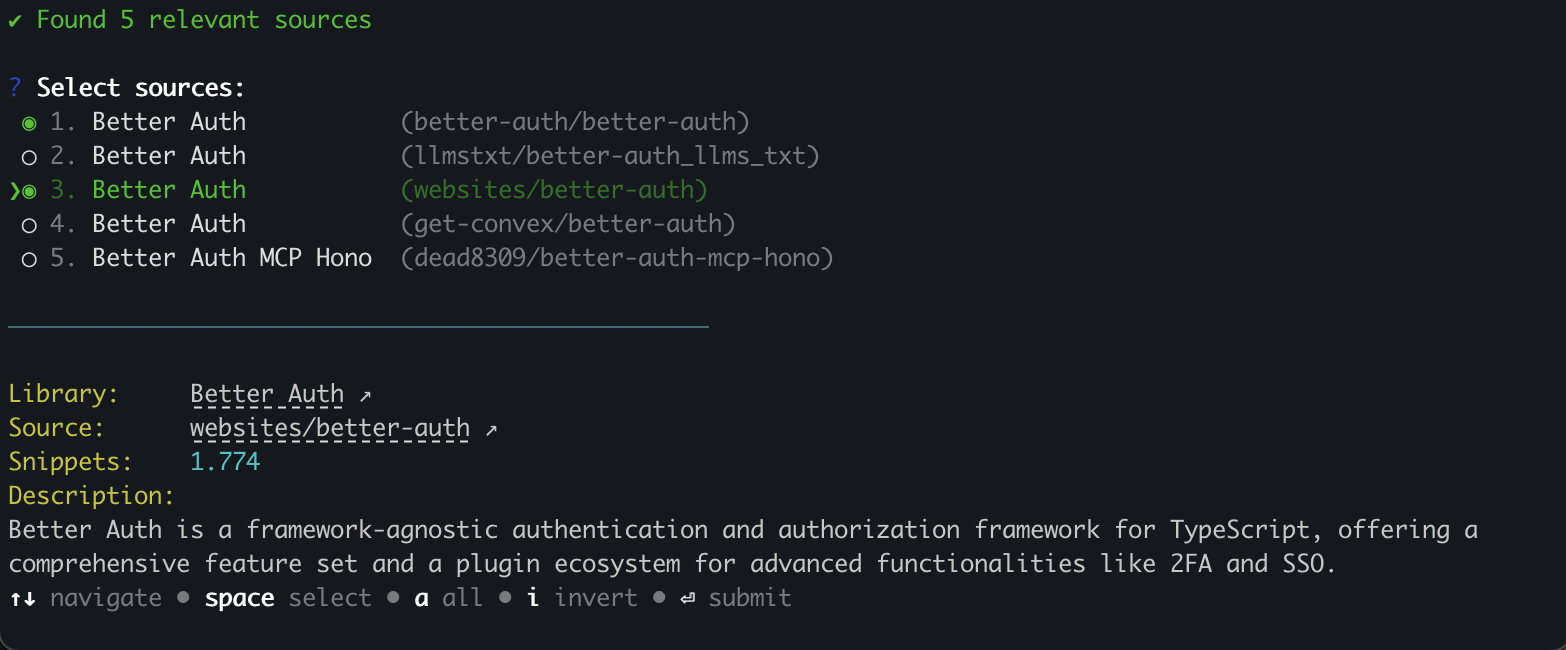The image size is (1566, 650).
Task: Select option 4 get-convex/better-auth
Action: tap(28, 223)
